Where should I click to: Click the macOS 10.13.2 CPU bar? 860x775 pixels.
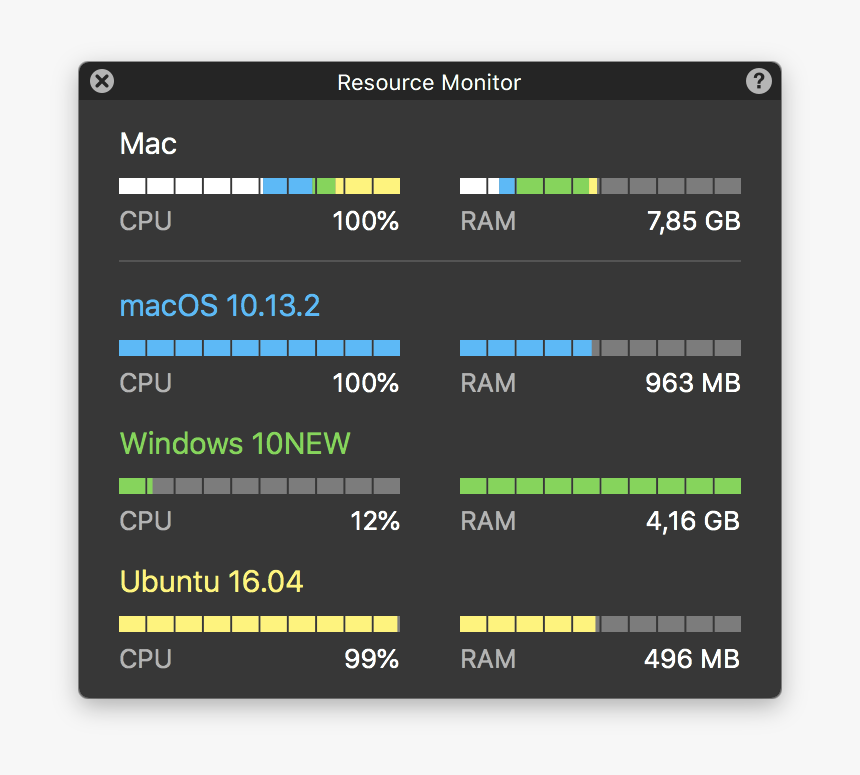tap(259, 348)
